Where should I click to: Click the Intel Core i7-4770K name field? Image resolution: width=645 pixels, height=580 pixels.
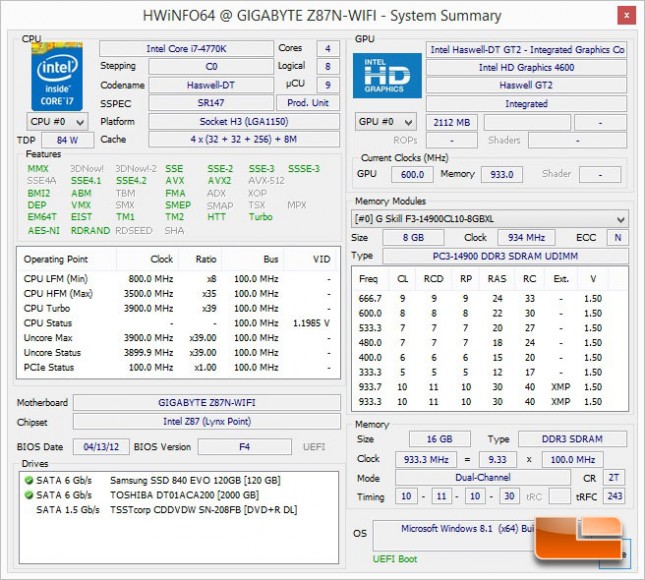(x=186, y=49)
